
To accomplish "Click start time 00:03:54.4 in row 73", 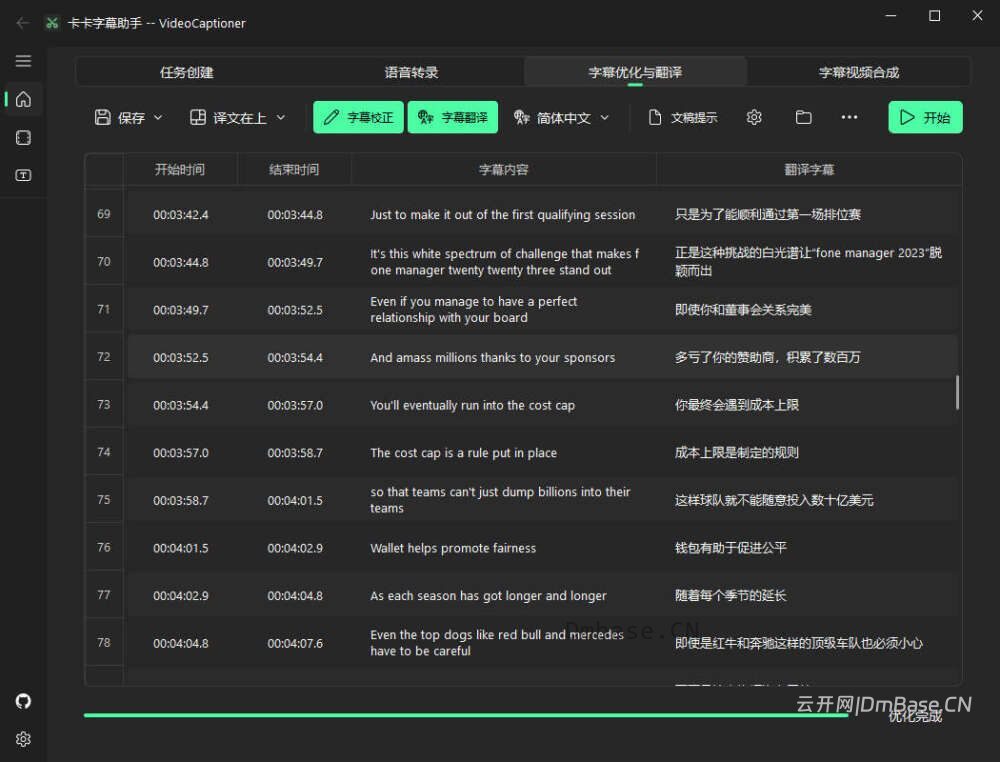I will click(x=180, y=406).
